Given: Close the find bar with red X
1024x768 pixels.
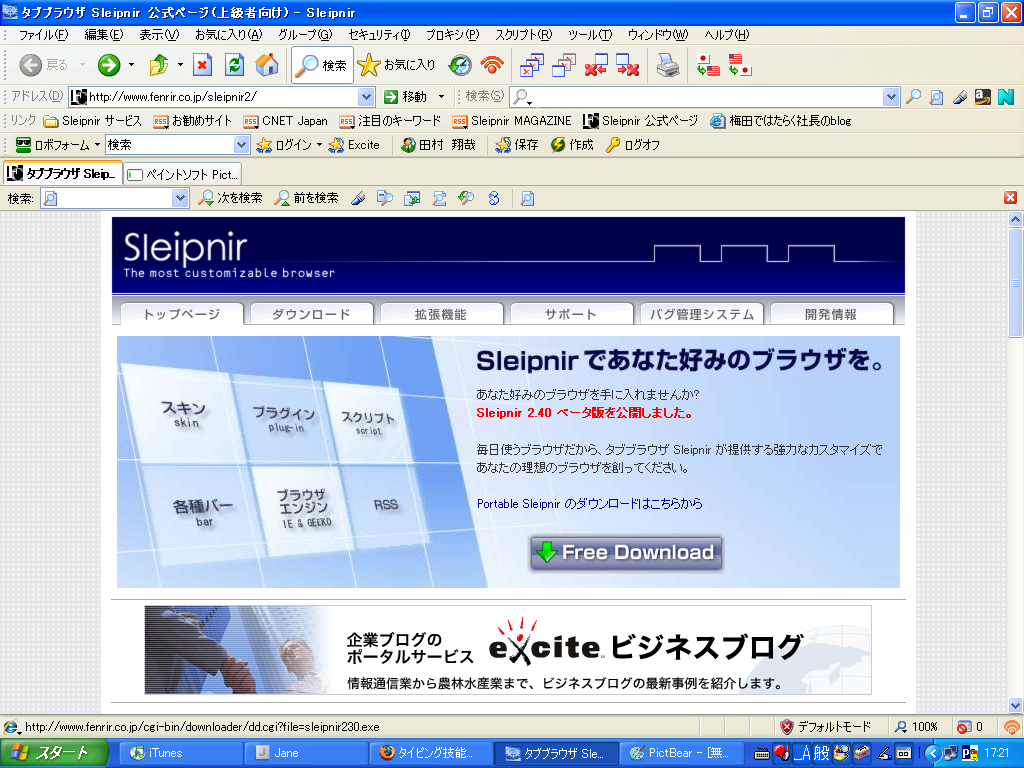Looking at the screenshot, I should (1010, 198).
